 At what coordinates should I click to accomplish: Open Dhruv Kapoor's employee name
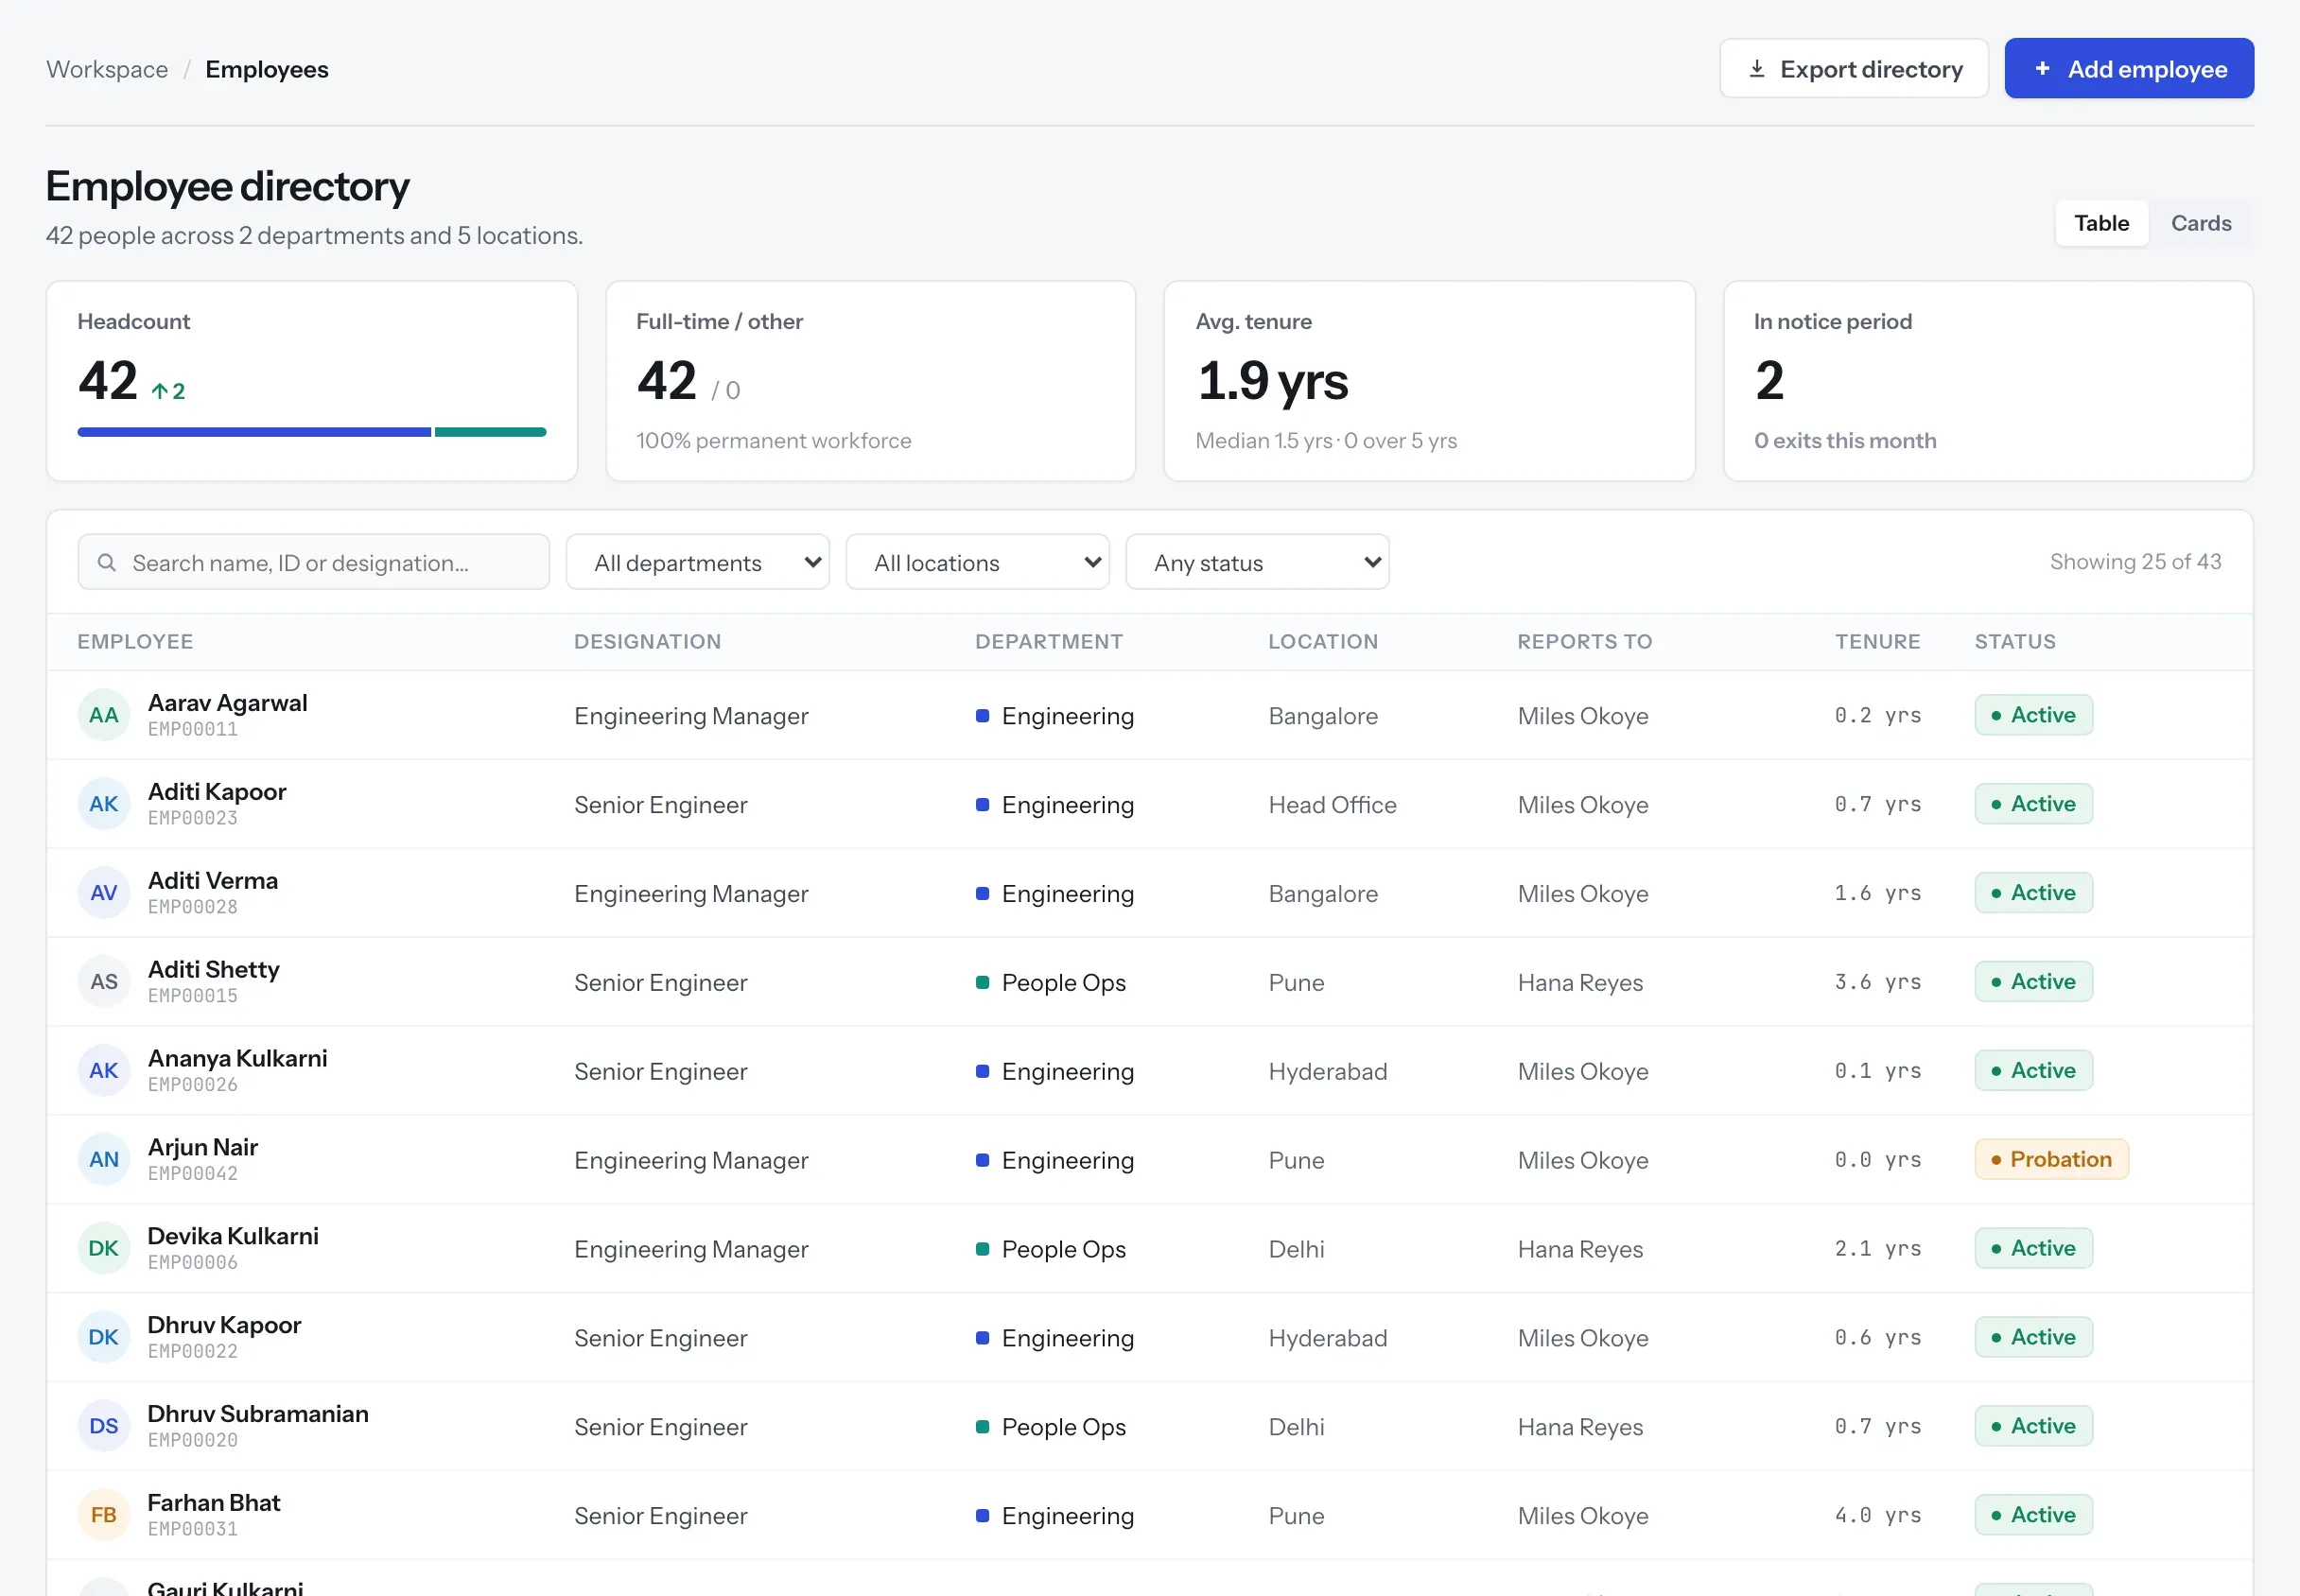224,1325
